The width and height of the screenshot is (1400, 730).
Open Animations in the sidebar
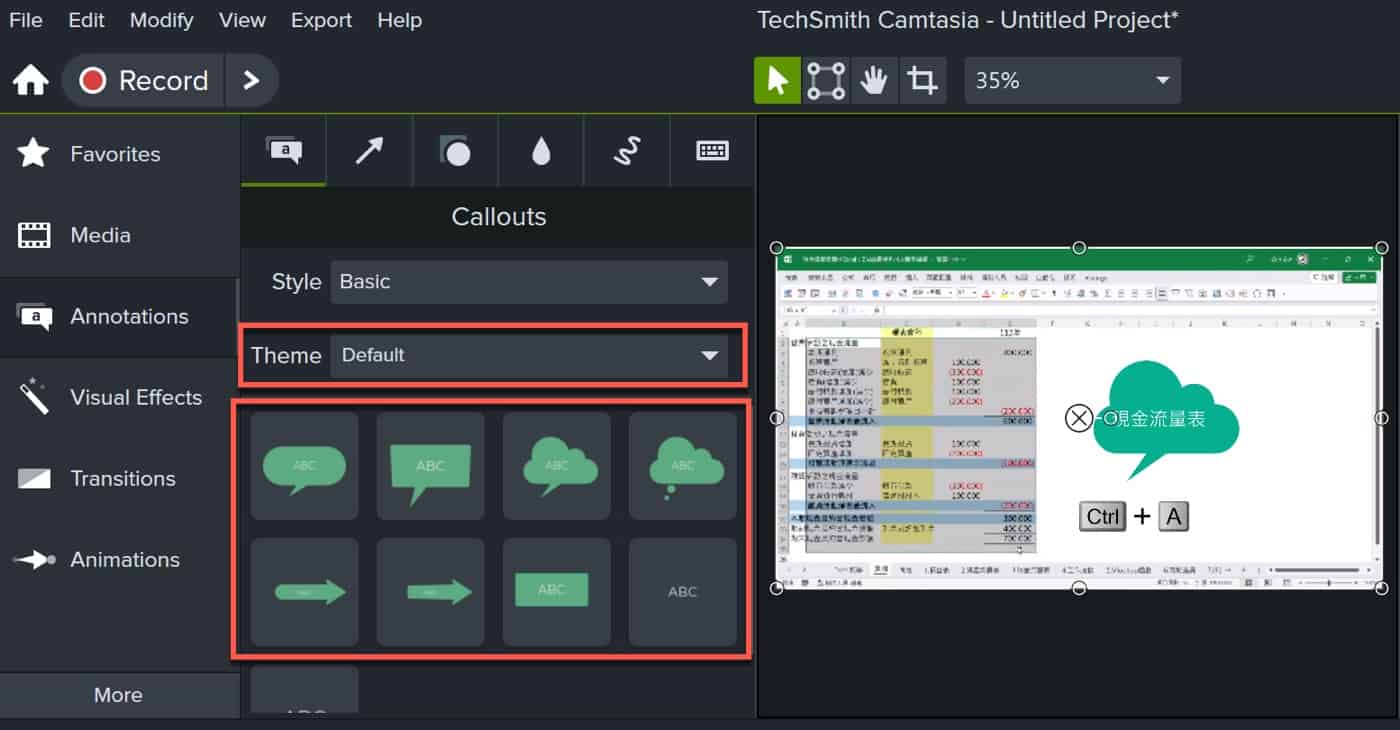pos(119,559)
